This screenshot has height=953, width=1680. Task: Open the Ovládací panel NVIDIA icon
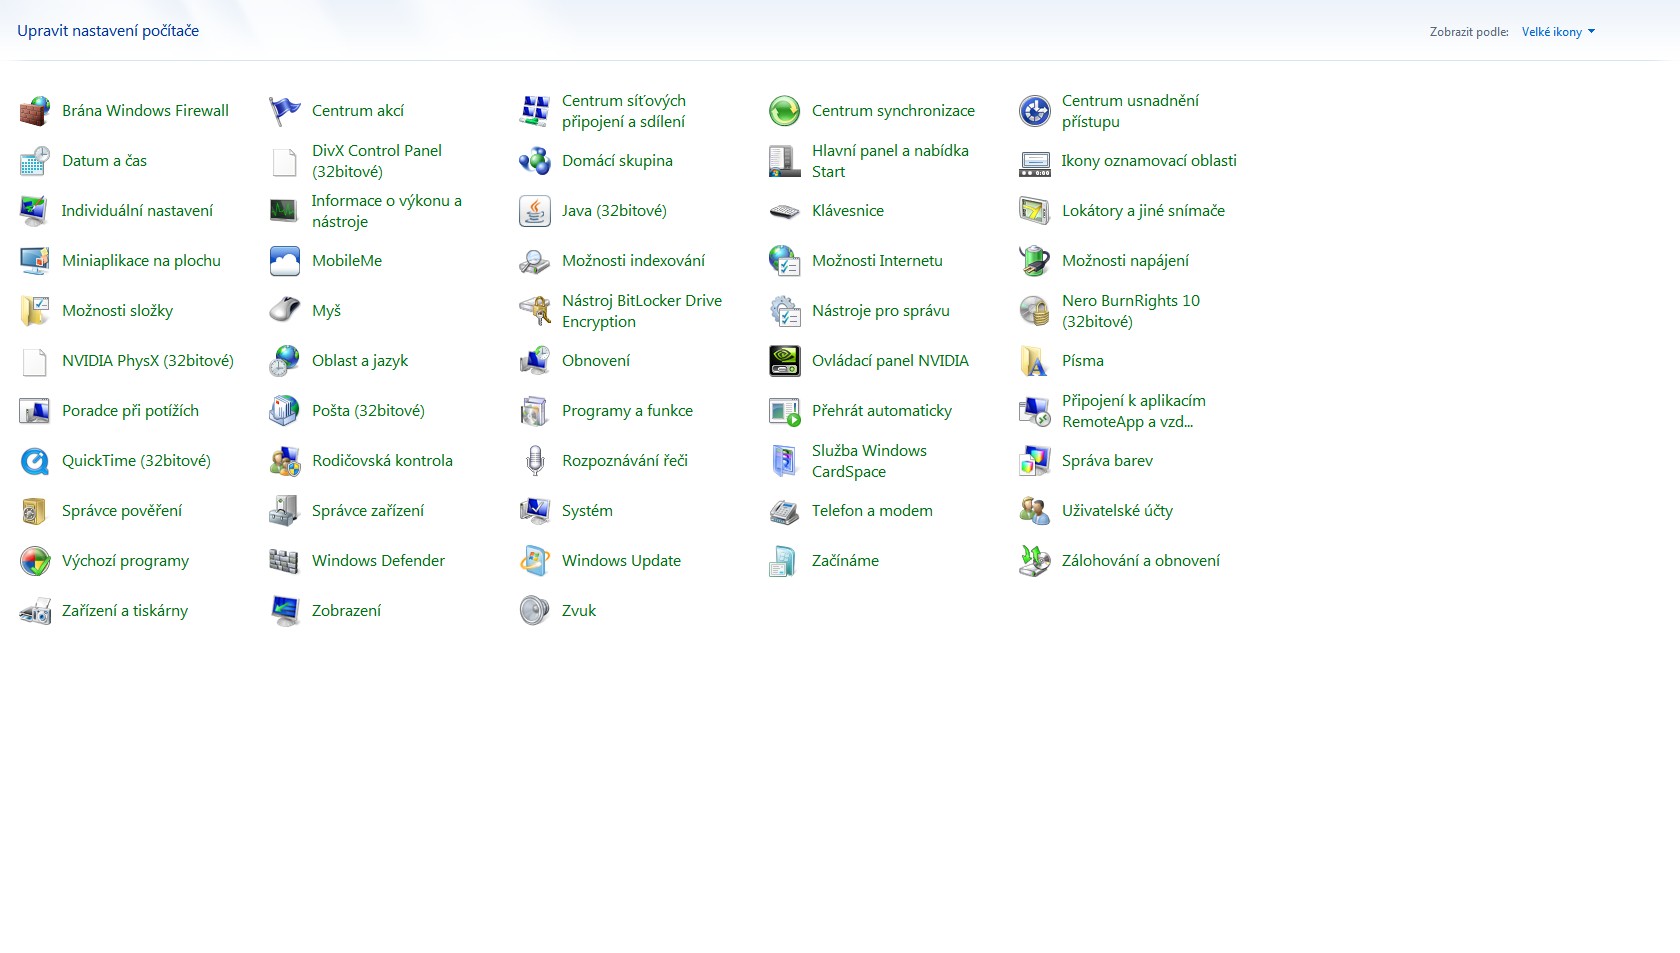(785, 361)
